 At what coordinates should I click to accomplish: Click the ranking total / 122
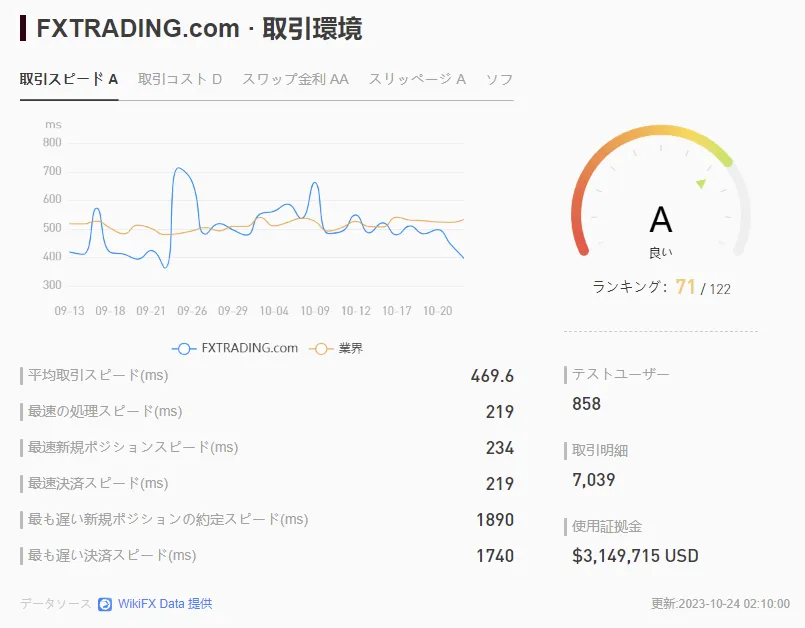(716, 289)
